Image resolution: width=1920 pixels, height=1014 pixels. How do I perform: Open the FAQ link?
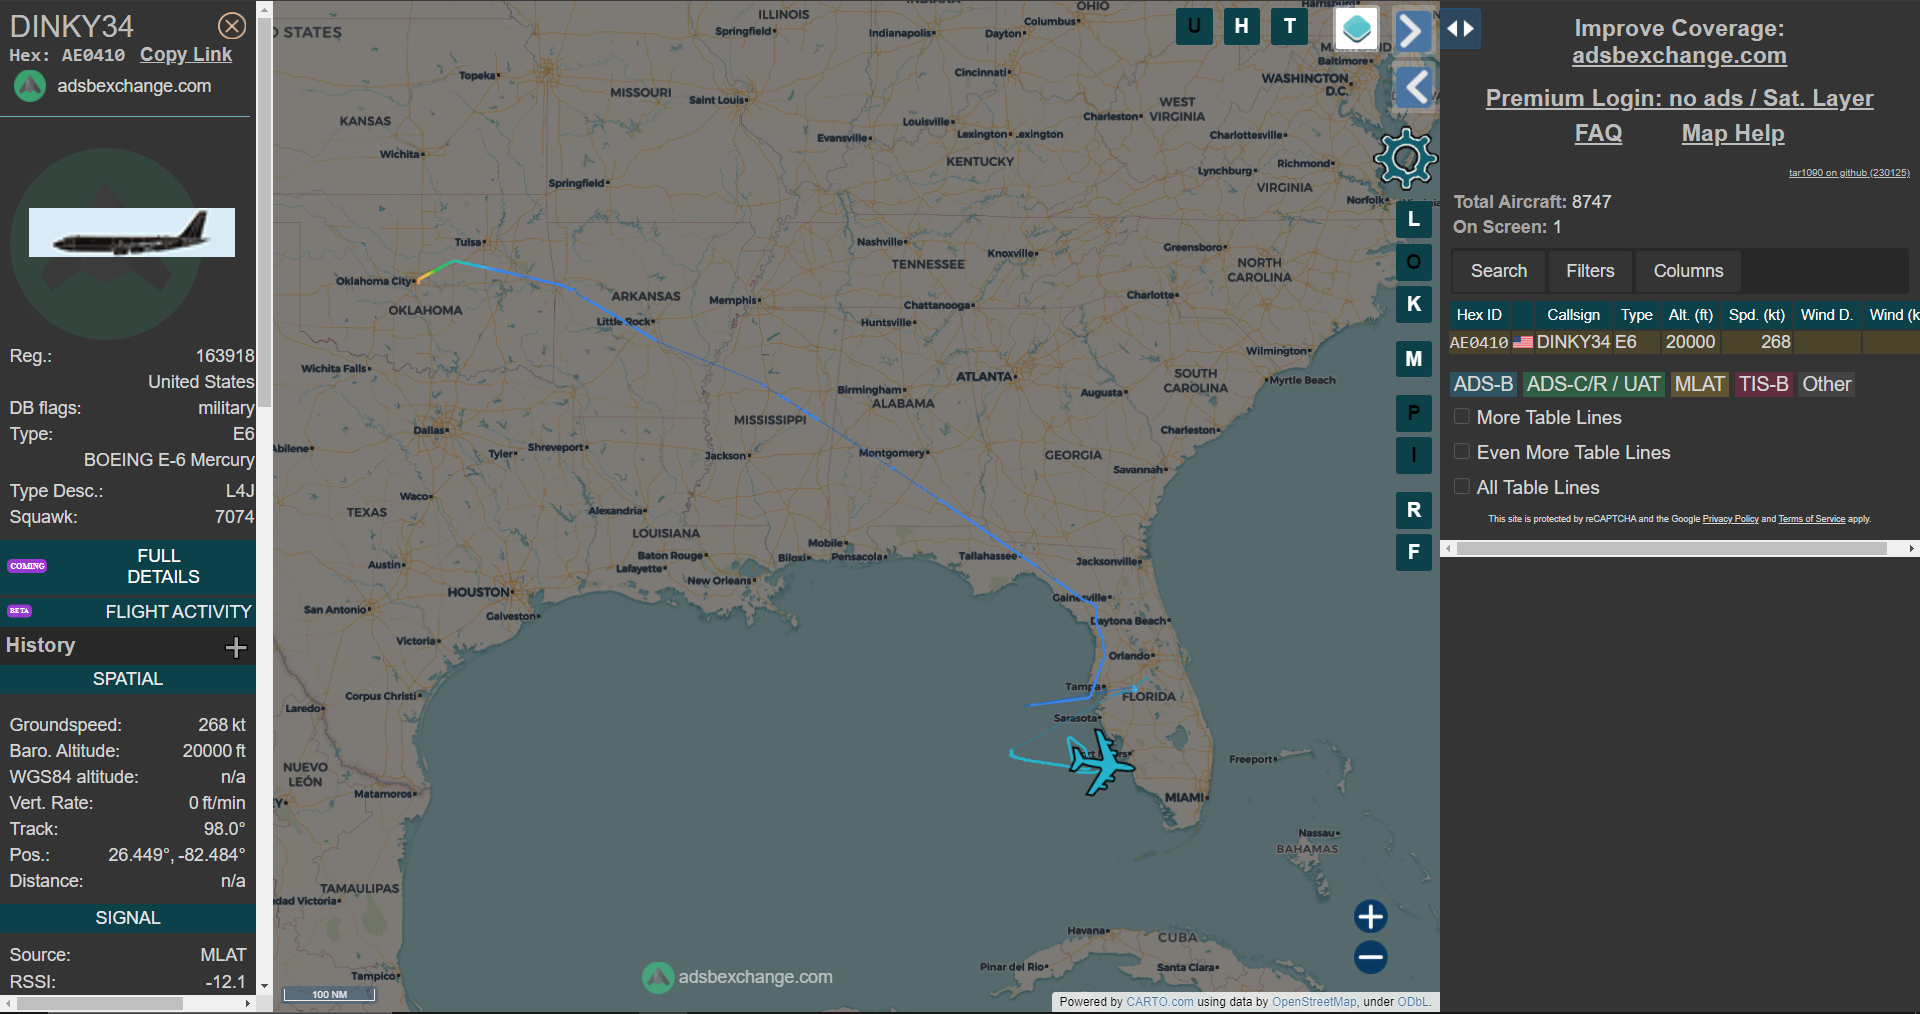(x=1598, y=133)
